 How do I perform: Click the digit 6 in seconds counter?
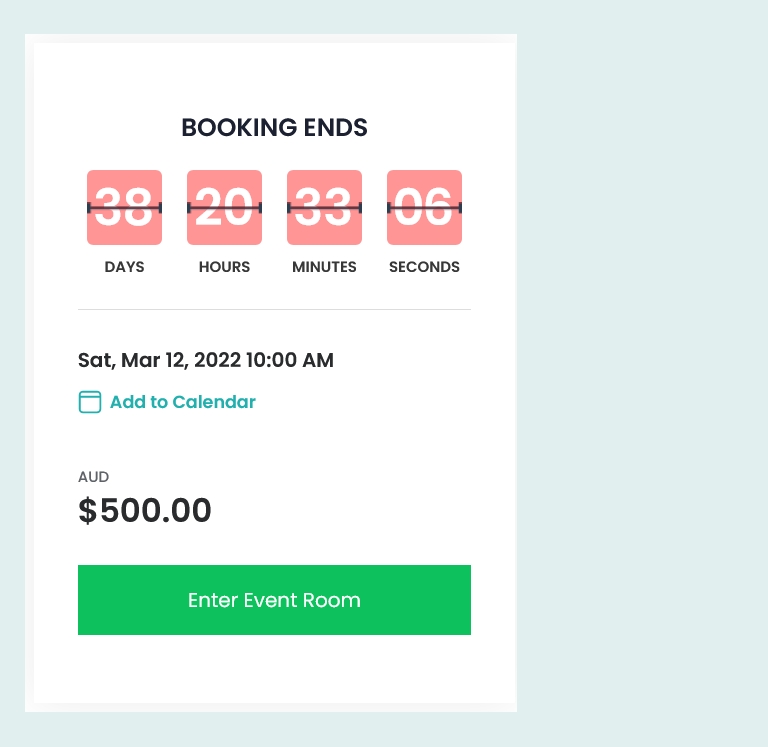[x=438, y=207]
